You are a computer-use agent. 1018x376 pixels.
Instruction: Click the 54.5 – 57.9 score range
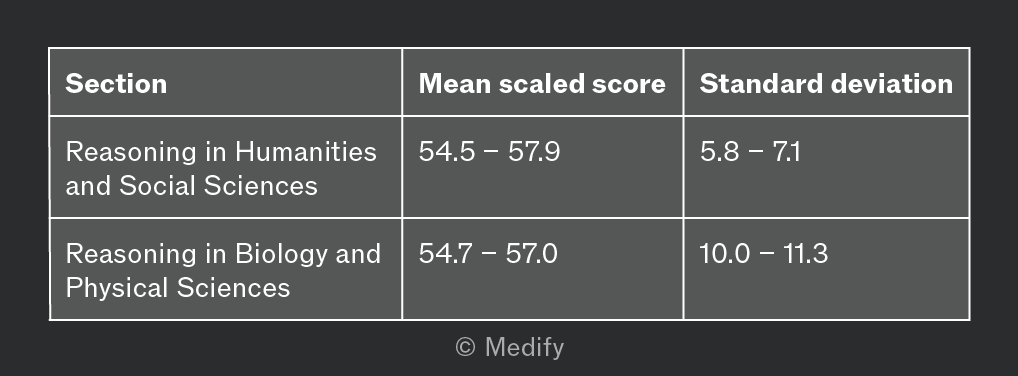point(489,152)
